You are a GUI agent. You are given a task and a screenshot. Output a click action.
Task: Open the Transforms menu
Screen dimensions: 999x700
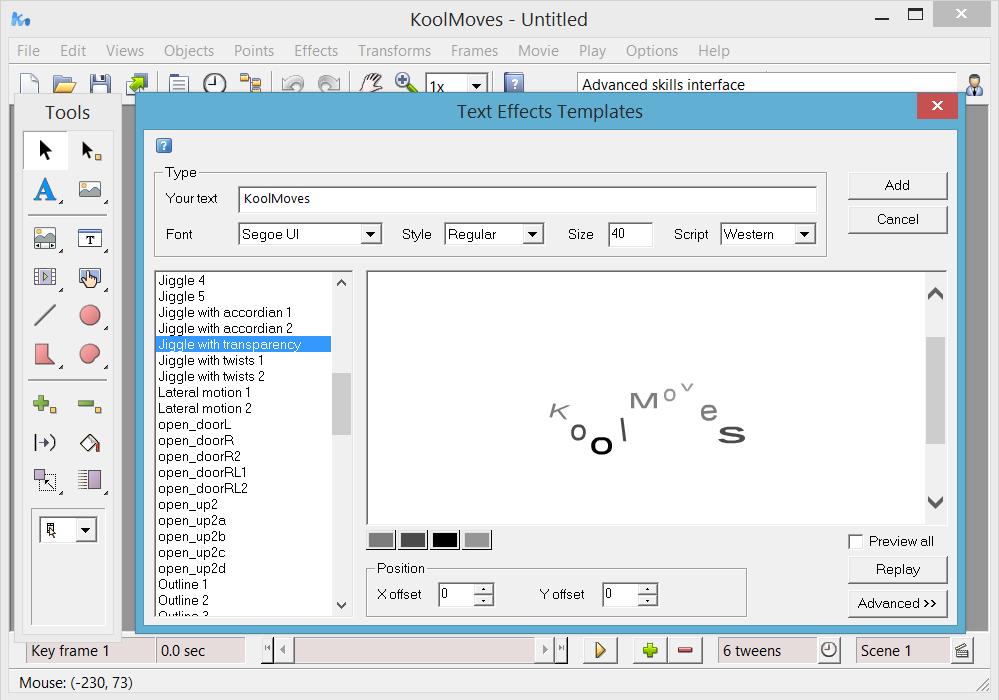(394, 51)
